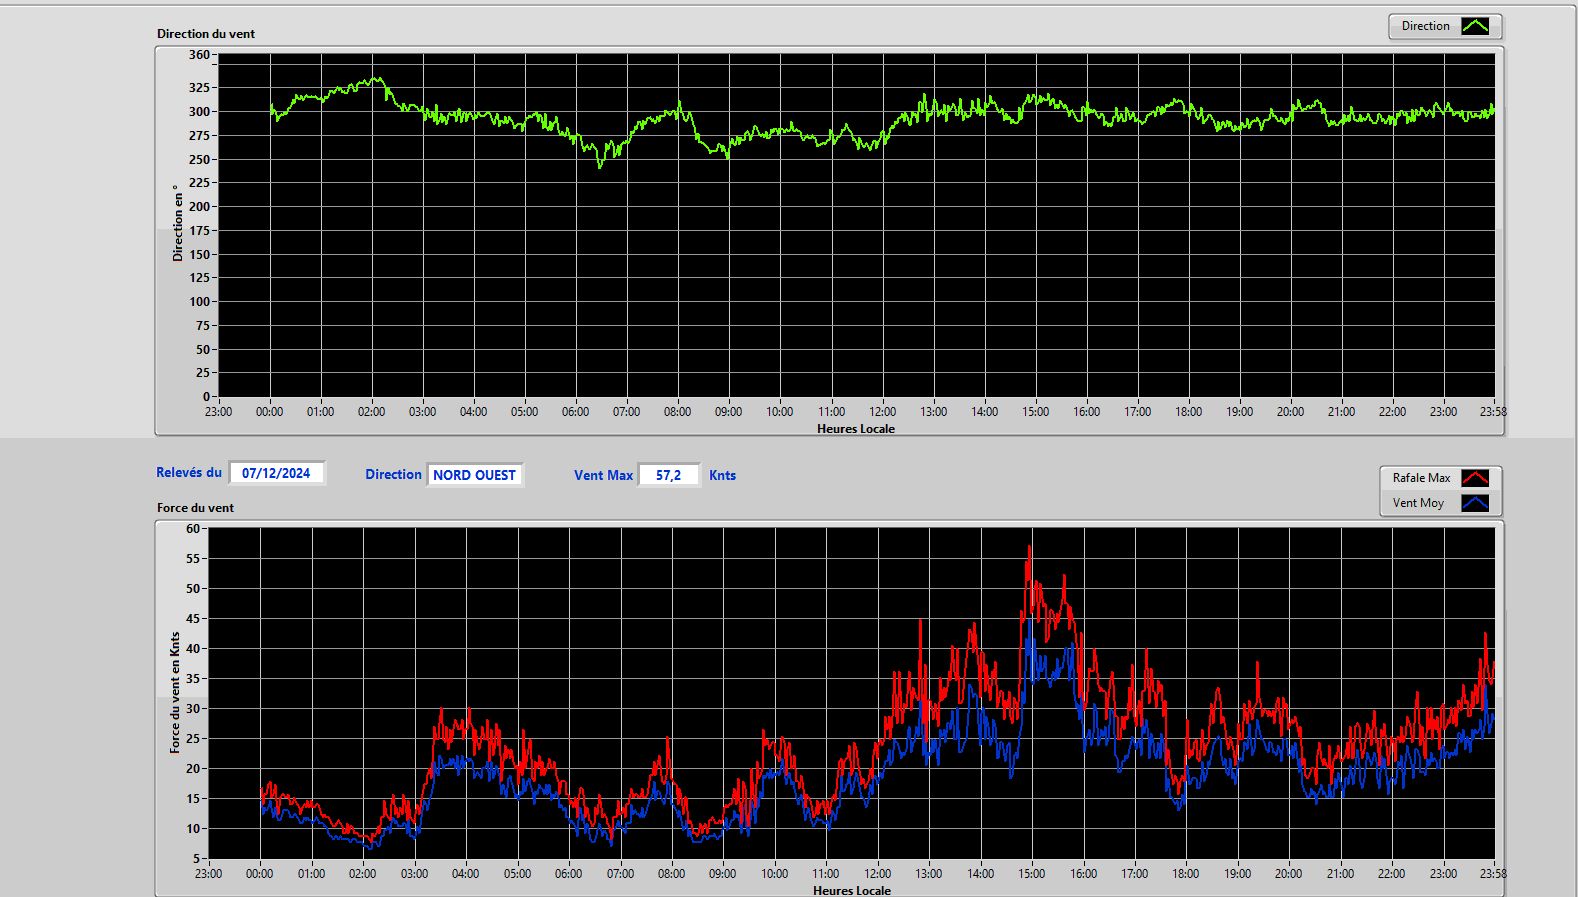The height and width of the screenshot is (897, 1578).
Task: Click the Rafale Max legend label
Action: point(1421,478)
